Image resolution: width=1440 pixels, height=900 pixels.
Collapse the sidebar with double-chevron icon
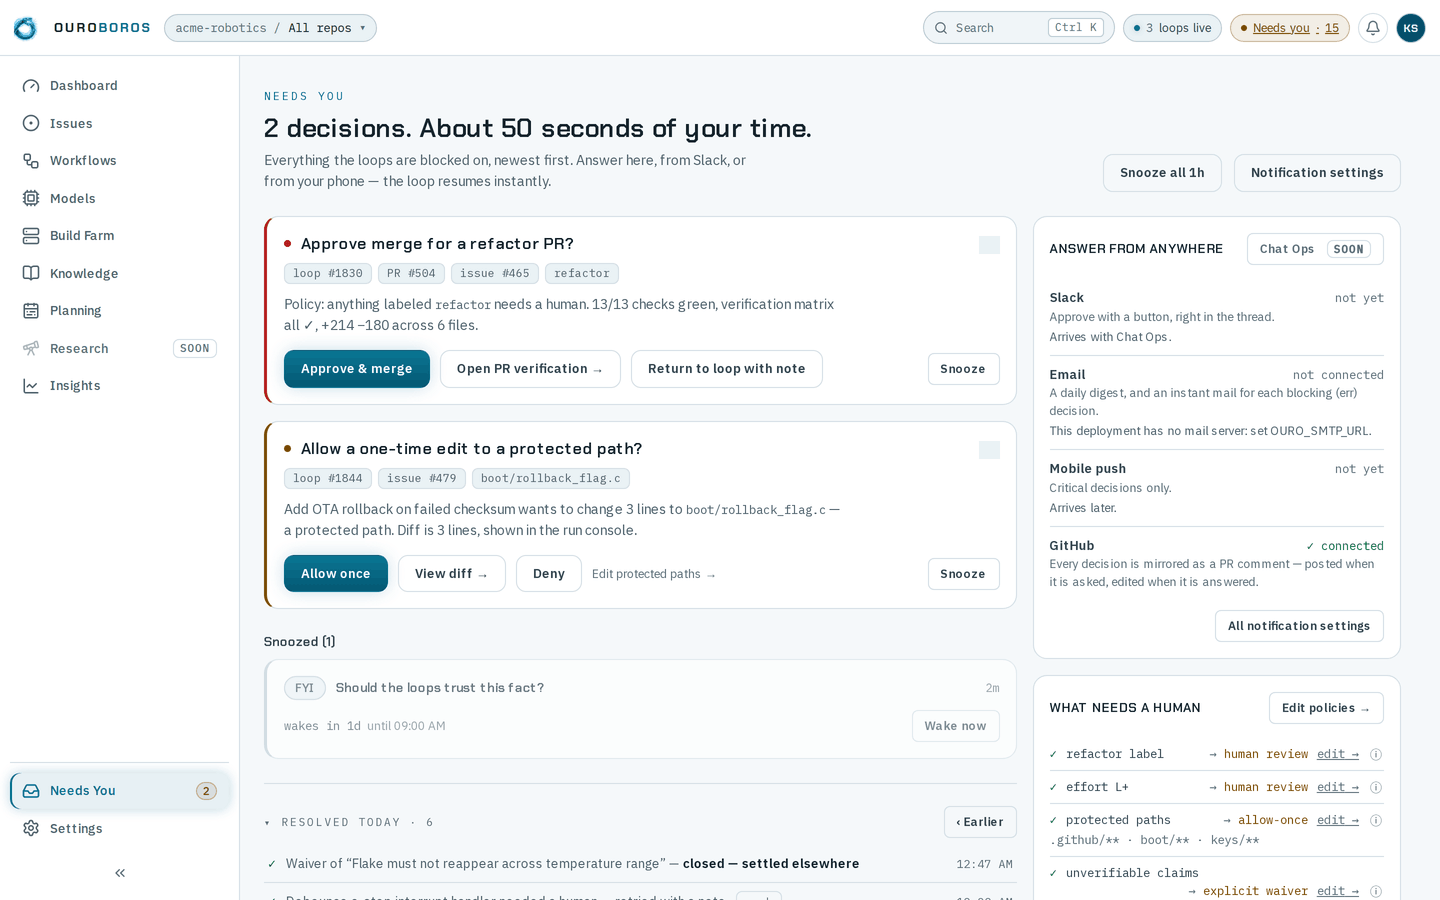pyautogui.click(x=120, y=873)
